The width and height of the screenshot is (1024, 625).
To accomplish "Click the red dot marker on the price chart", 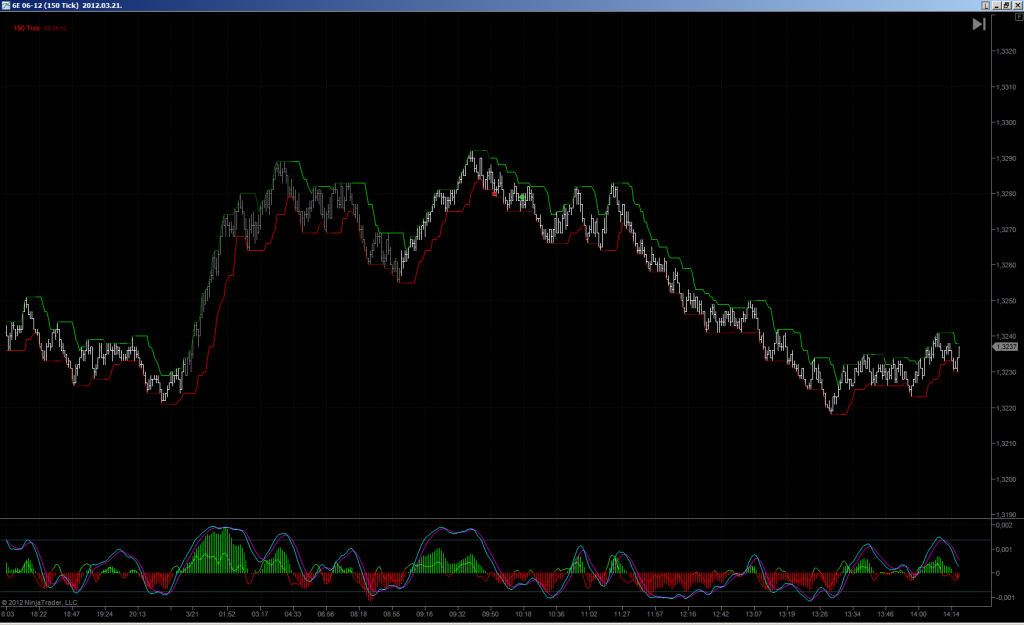I will [x=494, y=194].
